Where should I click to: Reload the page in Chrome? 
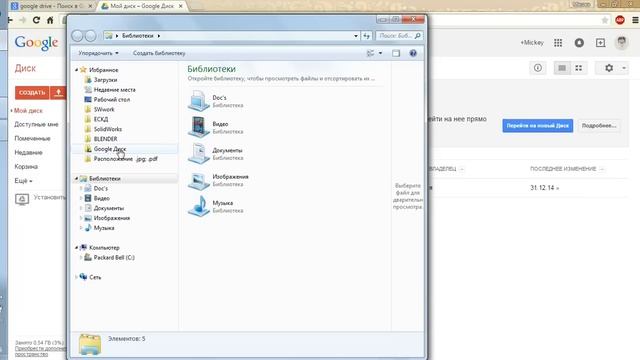tap(36, 20)
